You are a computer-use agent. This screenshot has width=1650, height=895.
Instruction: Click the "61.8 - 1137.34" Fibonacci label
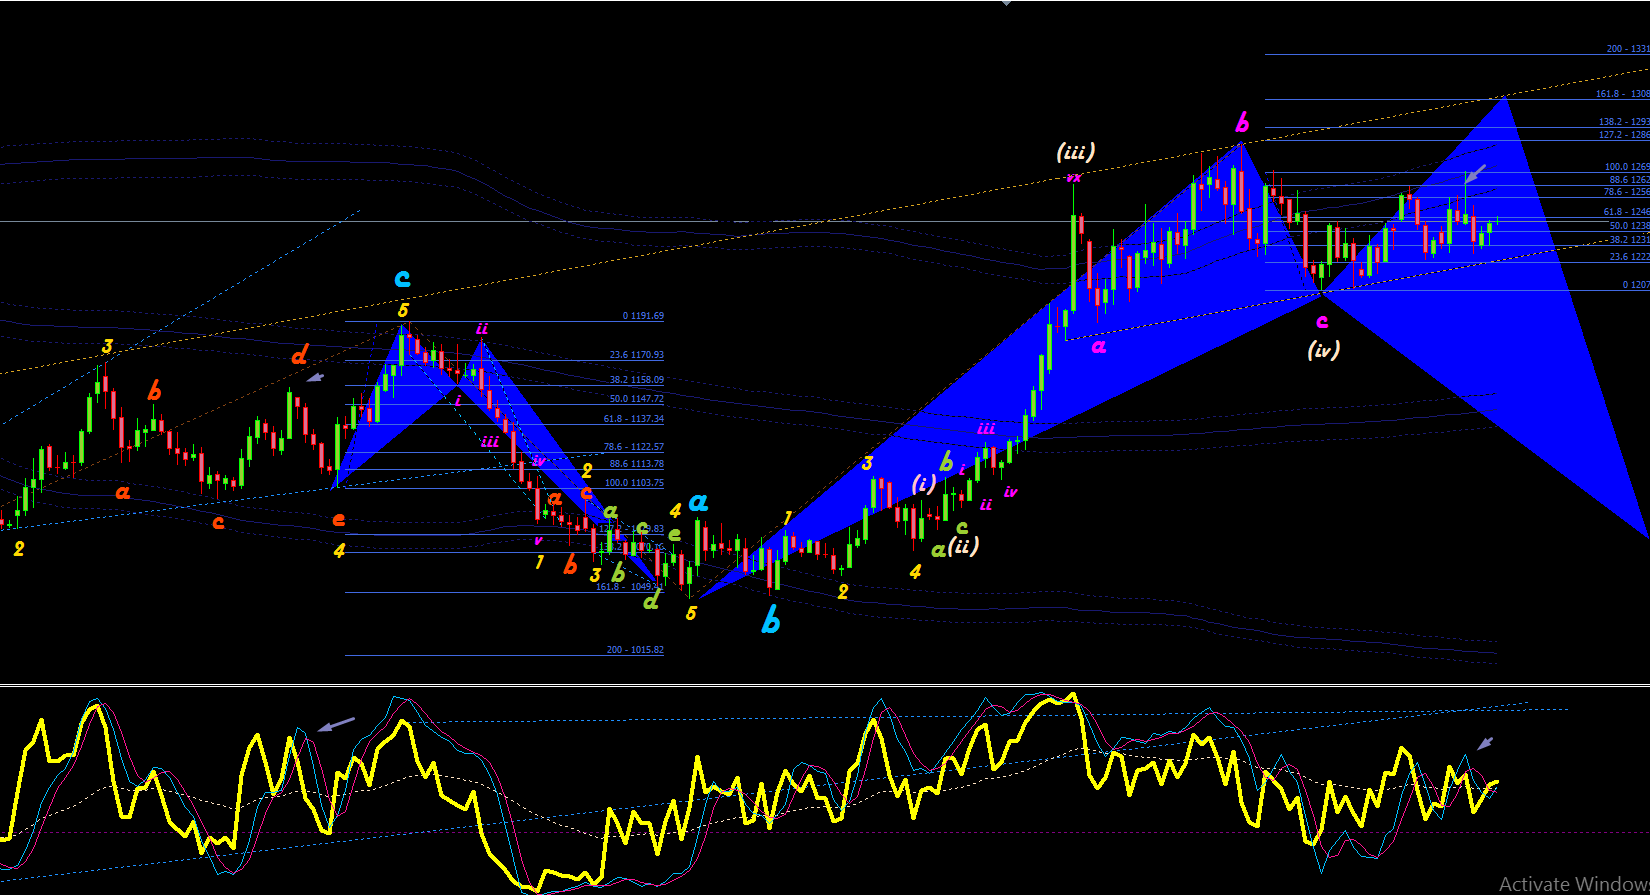coord(634,419)
